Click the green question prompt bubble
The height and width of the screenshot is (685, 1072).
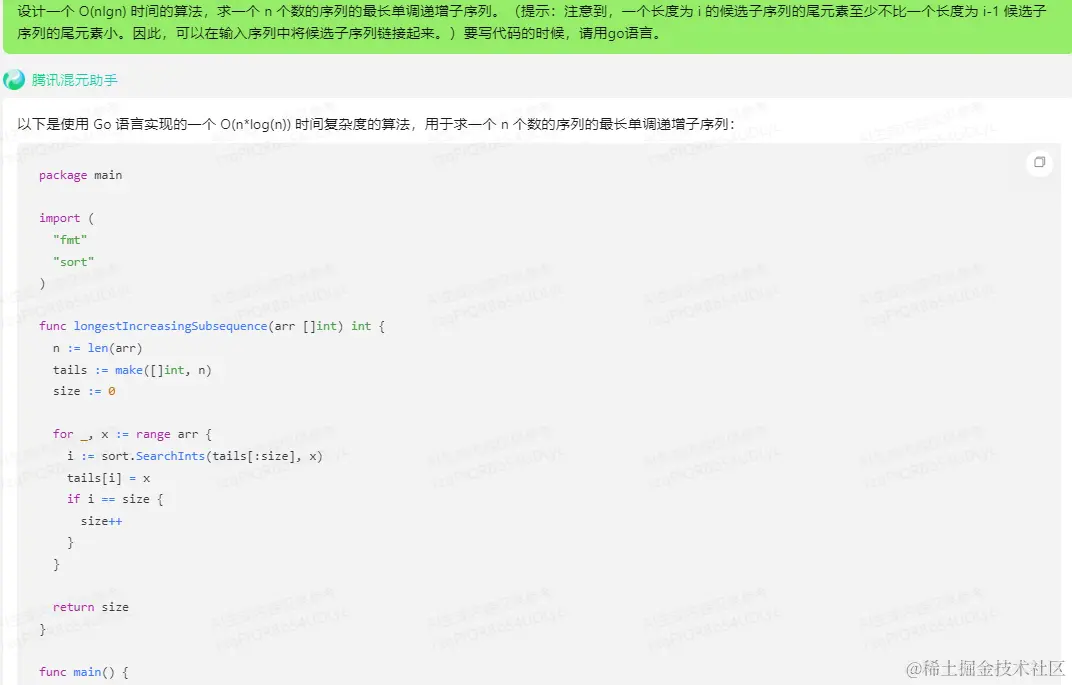[x=536, y=26]
